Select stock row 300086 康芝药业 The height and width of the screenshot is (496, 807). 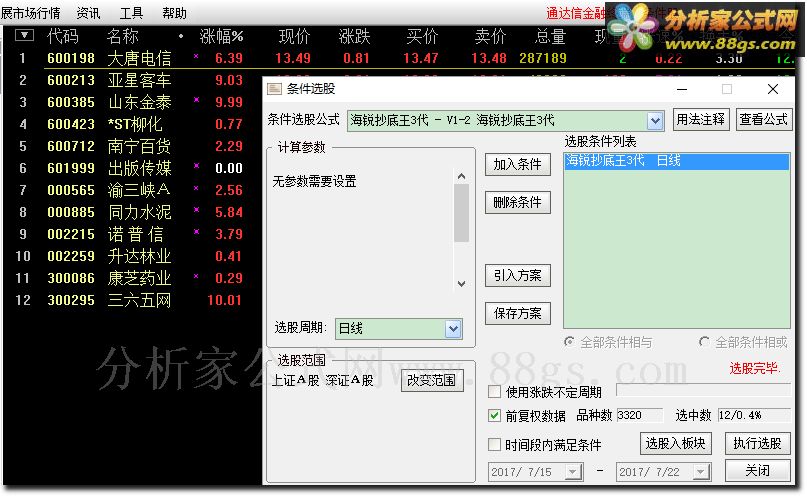[132, 278]
